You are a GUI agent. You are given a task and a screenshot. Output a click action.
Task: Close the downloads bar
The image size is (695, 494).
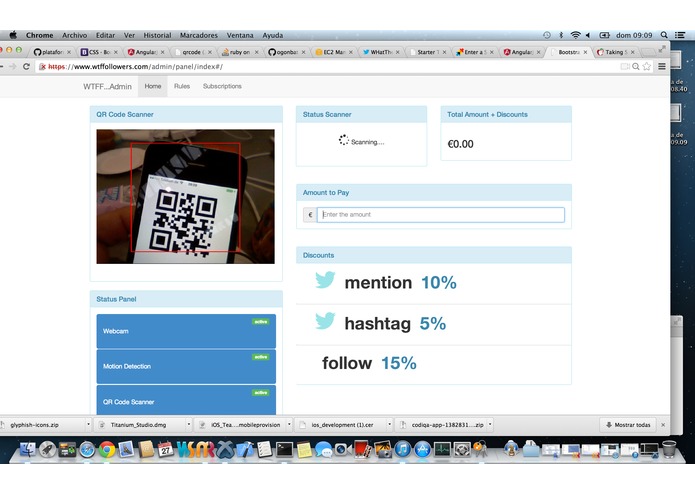coord(663,424)
